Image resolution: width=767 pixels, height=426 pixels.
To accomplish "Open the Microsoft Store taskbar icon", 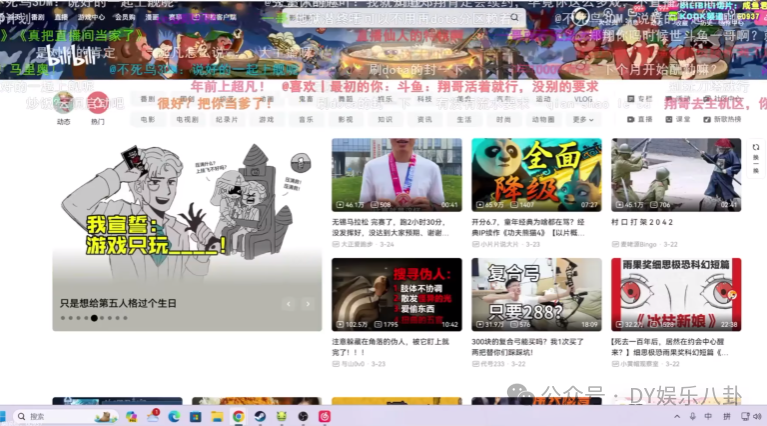I will pyautogui.click(x=196, y=416).
